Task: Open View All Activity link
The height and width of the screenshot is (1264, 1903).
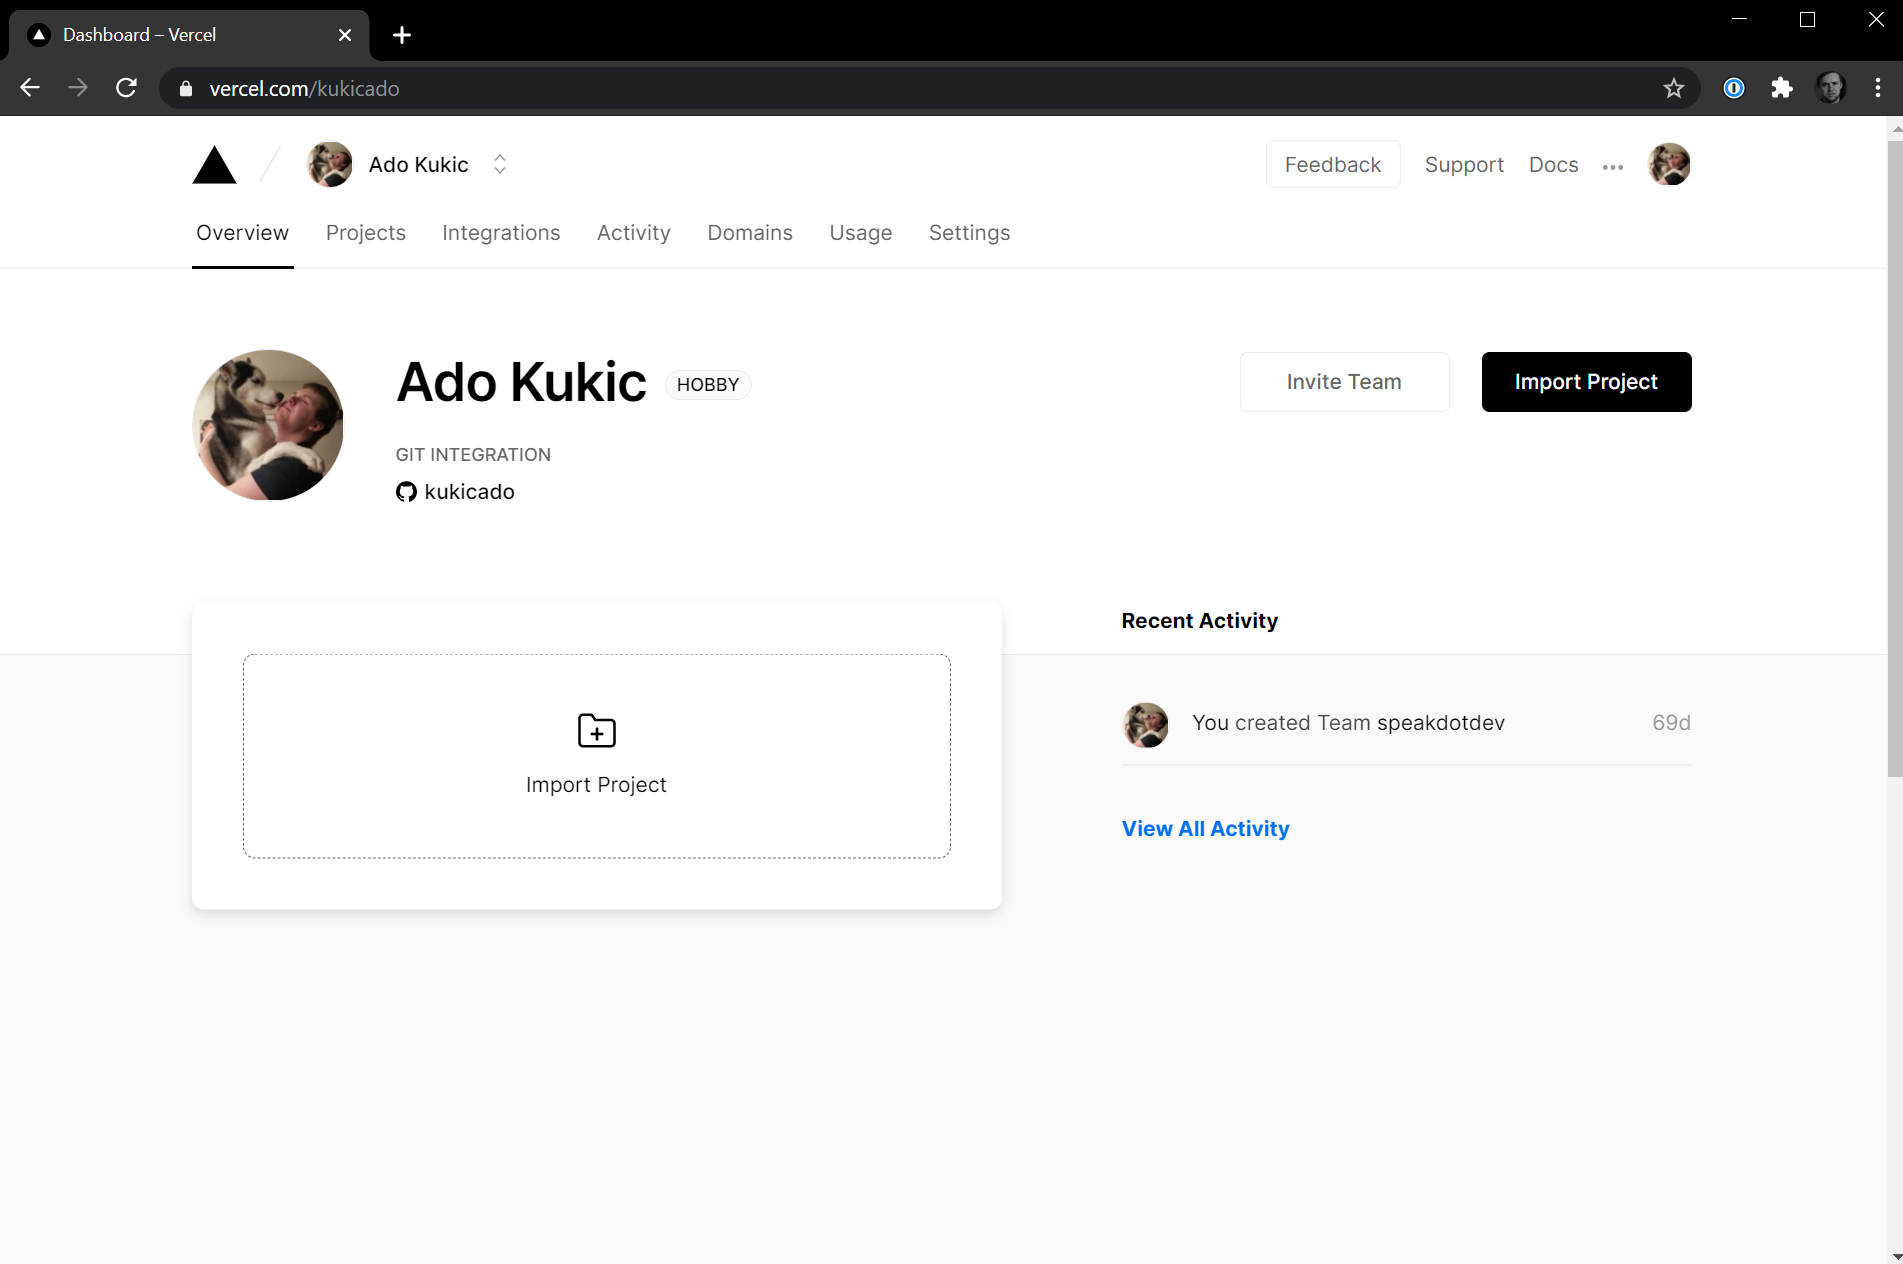Action: [1205, 829]
